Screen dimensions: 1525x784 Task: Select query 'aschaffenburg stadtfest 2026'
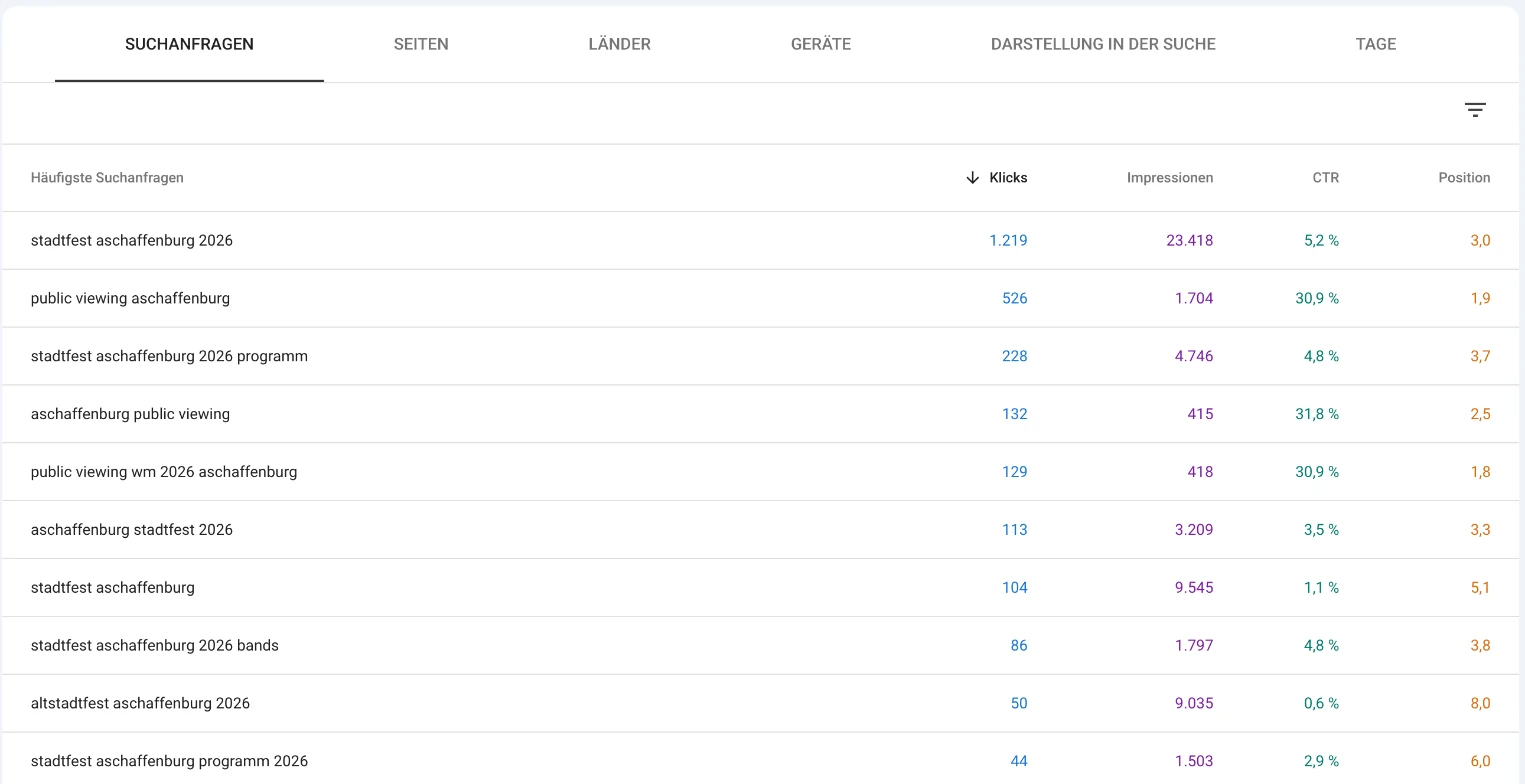click(x=132, y=530)
